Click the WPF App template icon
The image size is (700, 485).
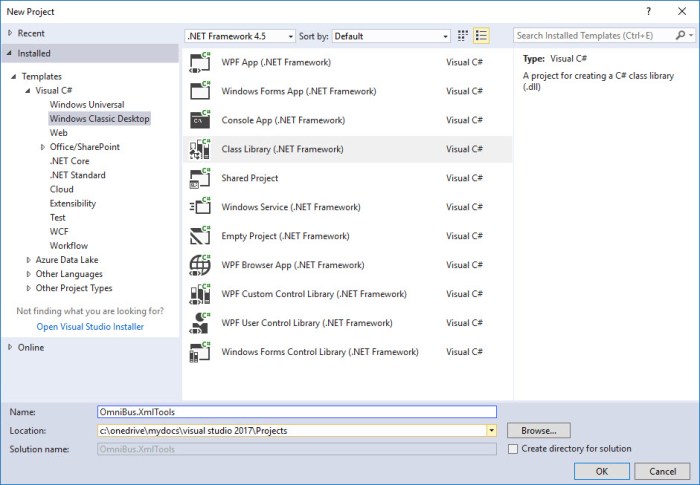tap(199, 62)
